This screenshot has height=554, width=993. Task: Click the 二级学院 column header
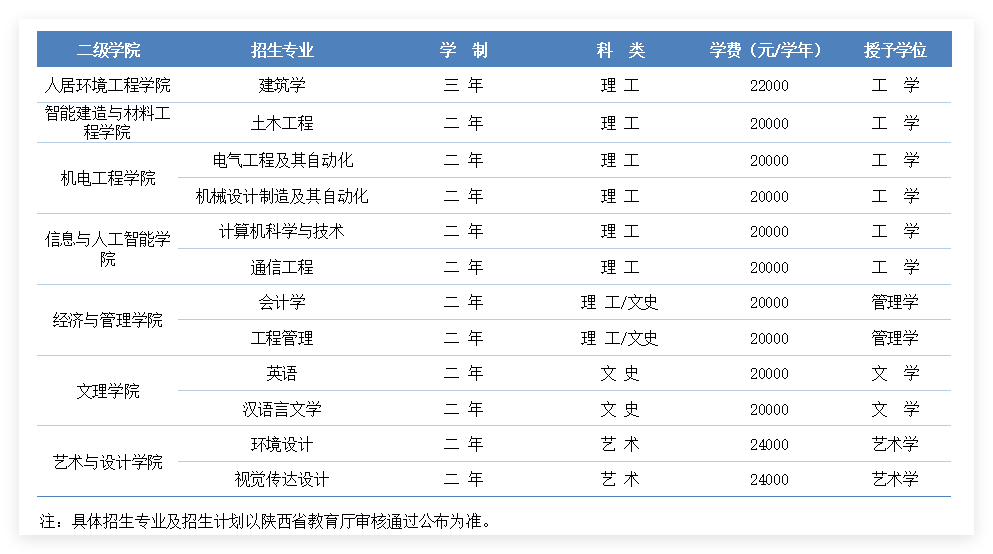[x=108, y=50]
